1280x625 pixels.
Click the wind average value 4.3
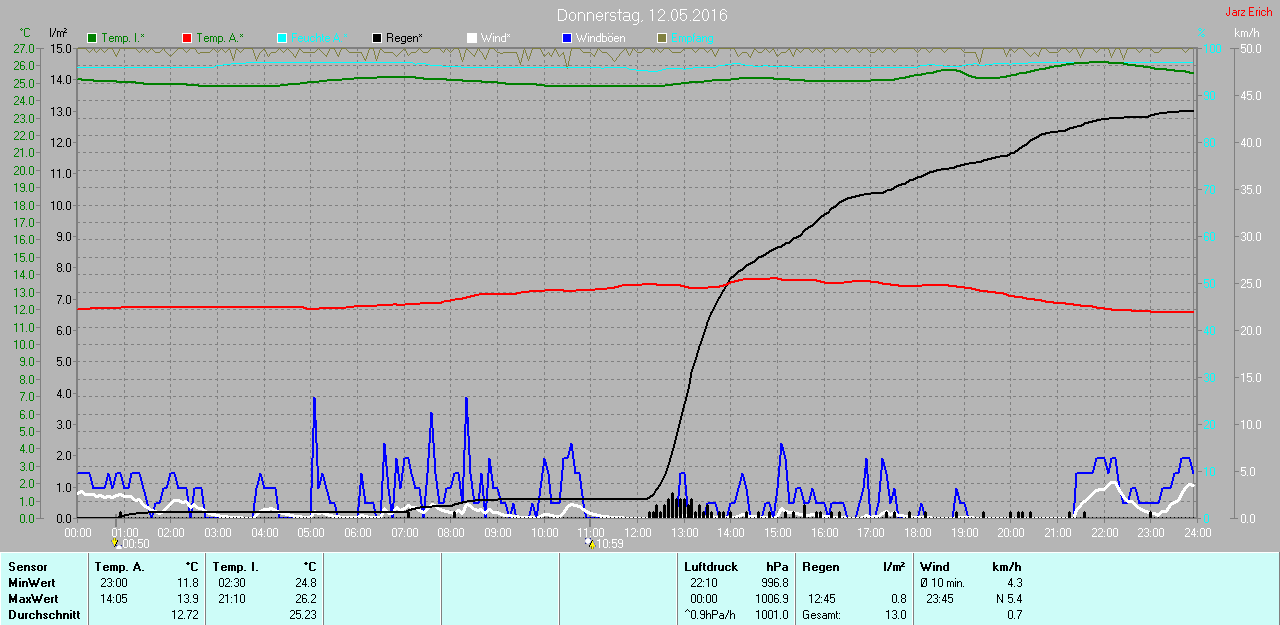point(1014,582)
